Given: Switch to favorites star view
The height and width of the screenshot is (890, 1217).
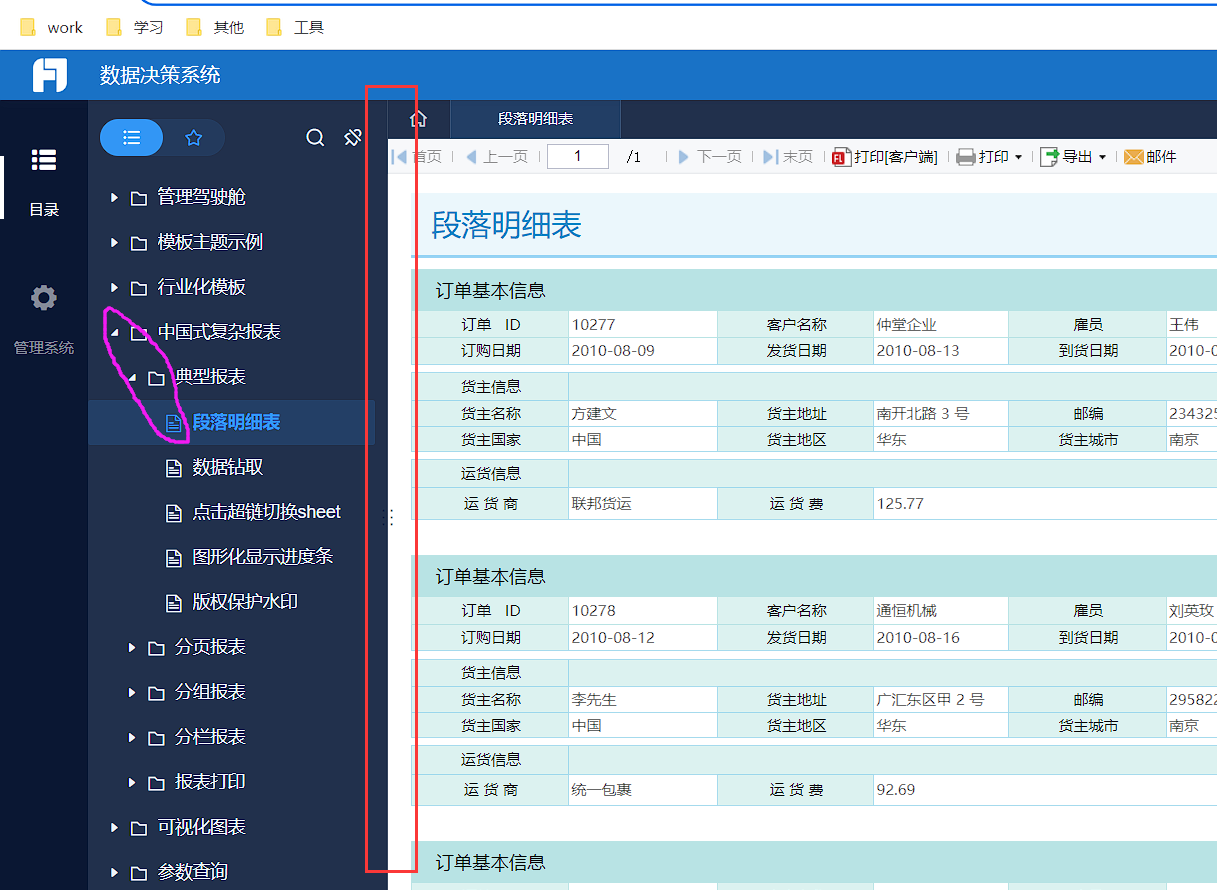Looking at the screenshot, I should pos(194,138).
